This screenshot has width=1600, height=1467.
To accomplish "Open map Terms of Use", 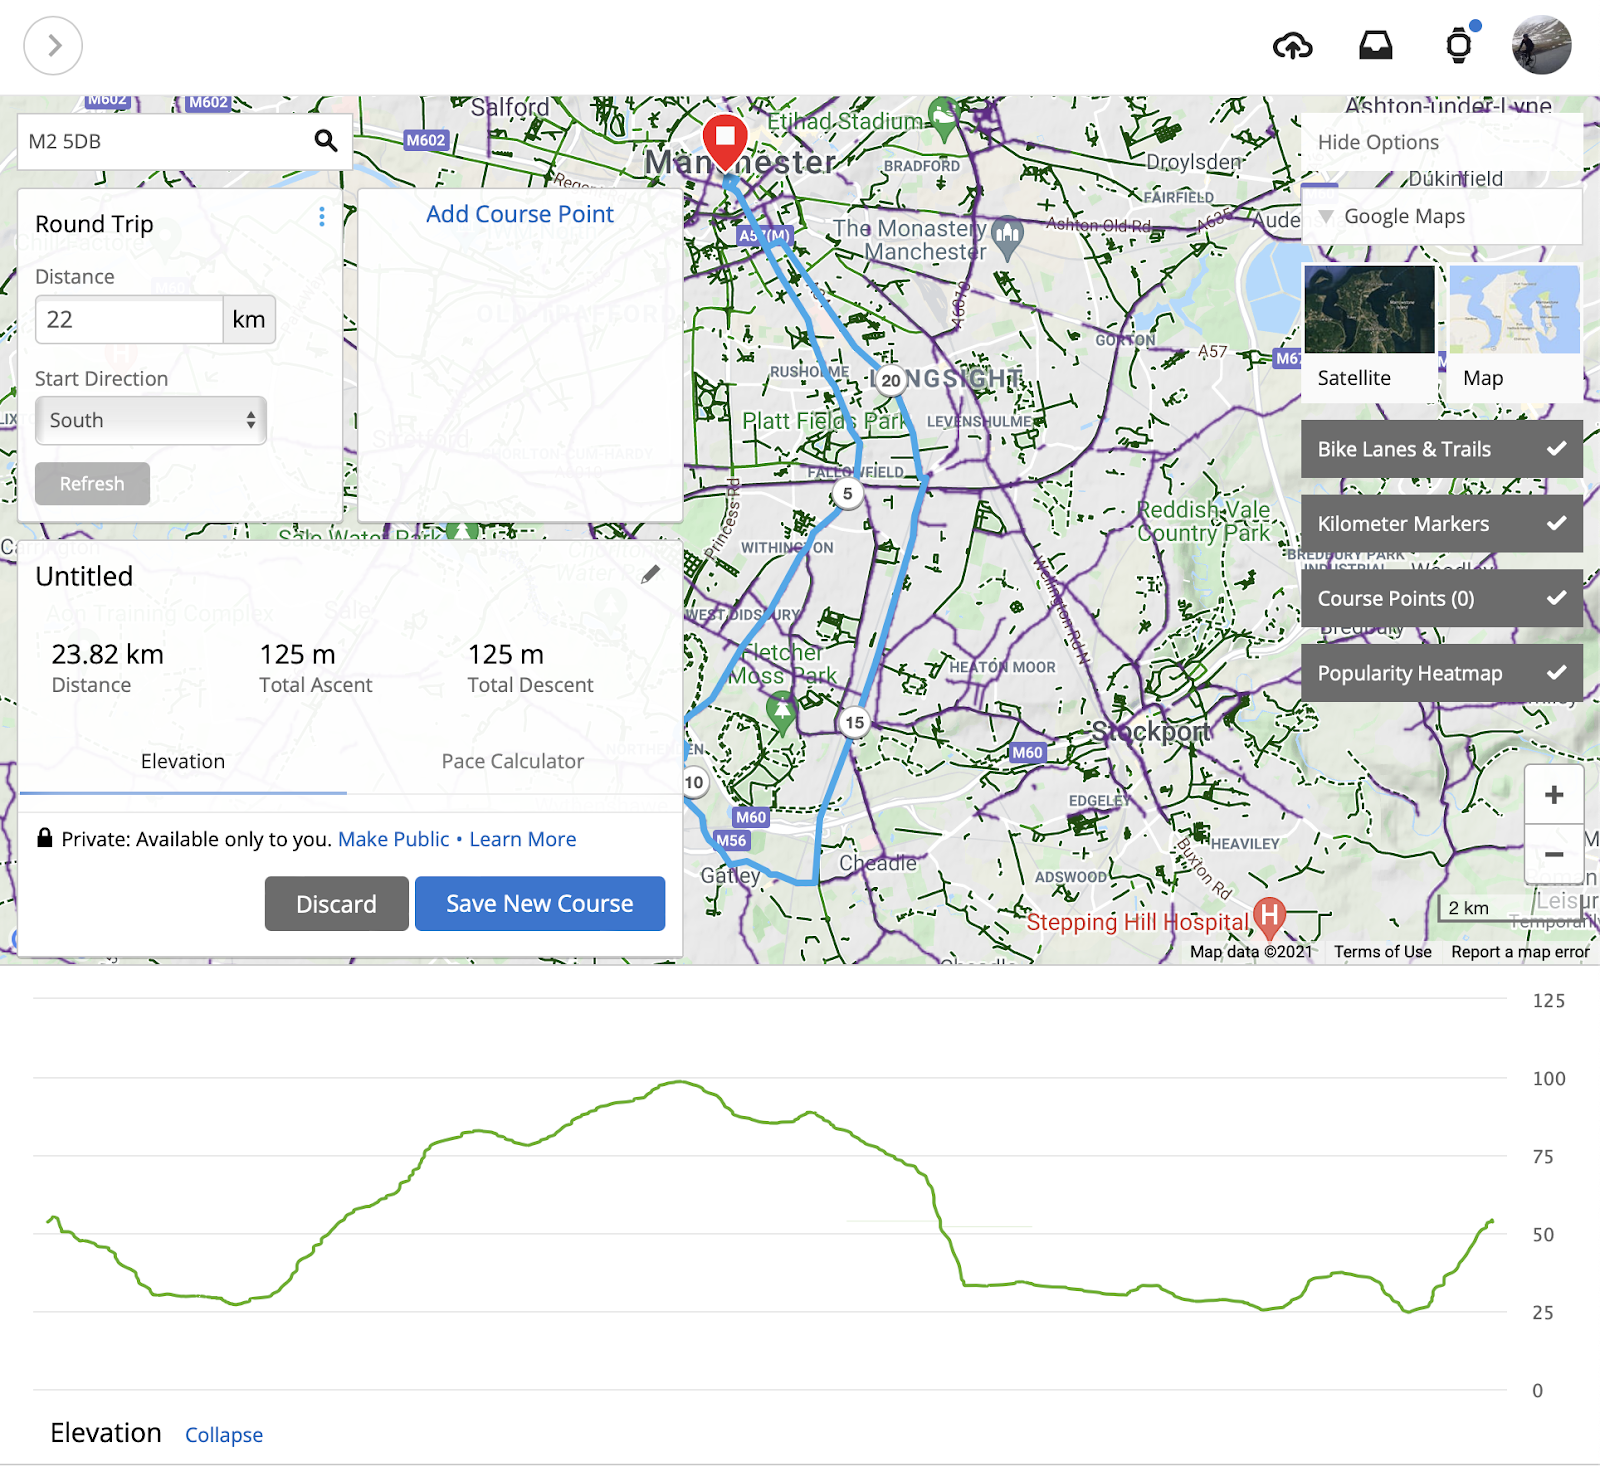I will (1382, 952).
